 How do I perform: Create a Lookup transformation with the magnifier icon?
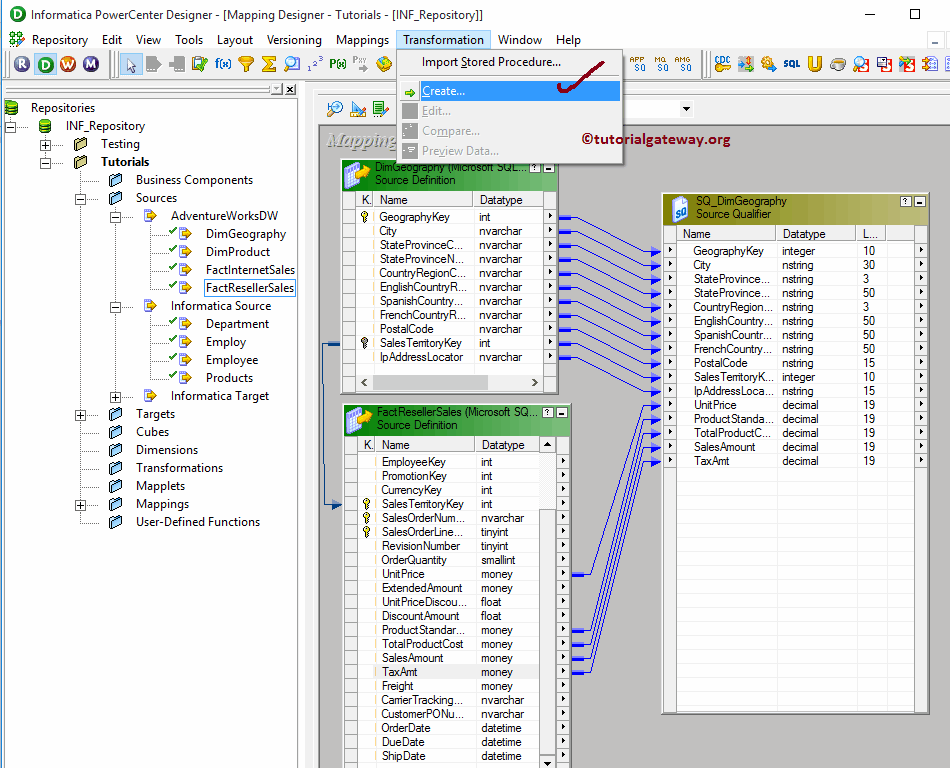291,63
